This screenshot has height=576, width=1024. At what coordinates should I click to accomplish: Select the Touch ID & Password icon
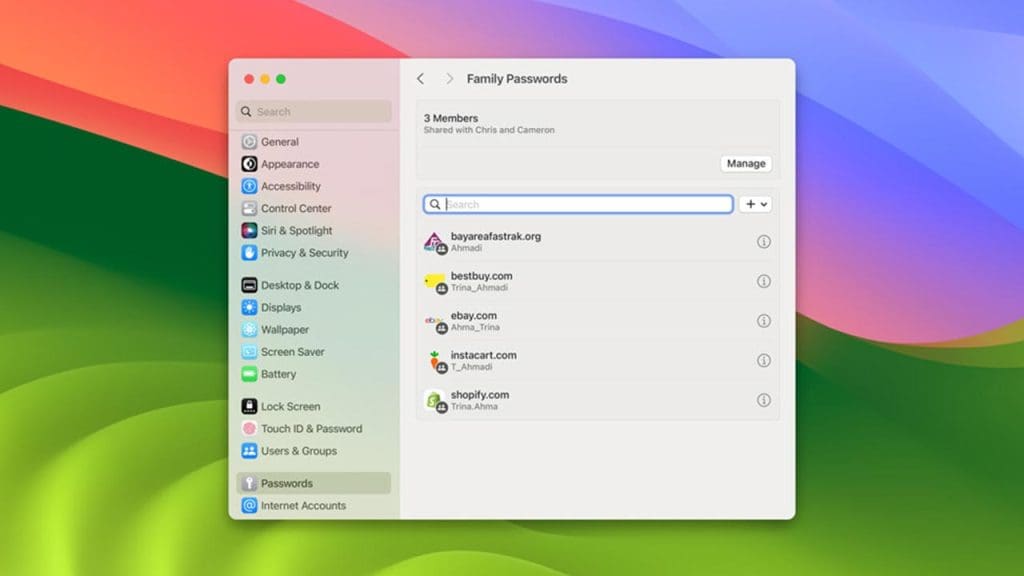point(248,428)
